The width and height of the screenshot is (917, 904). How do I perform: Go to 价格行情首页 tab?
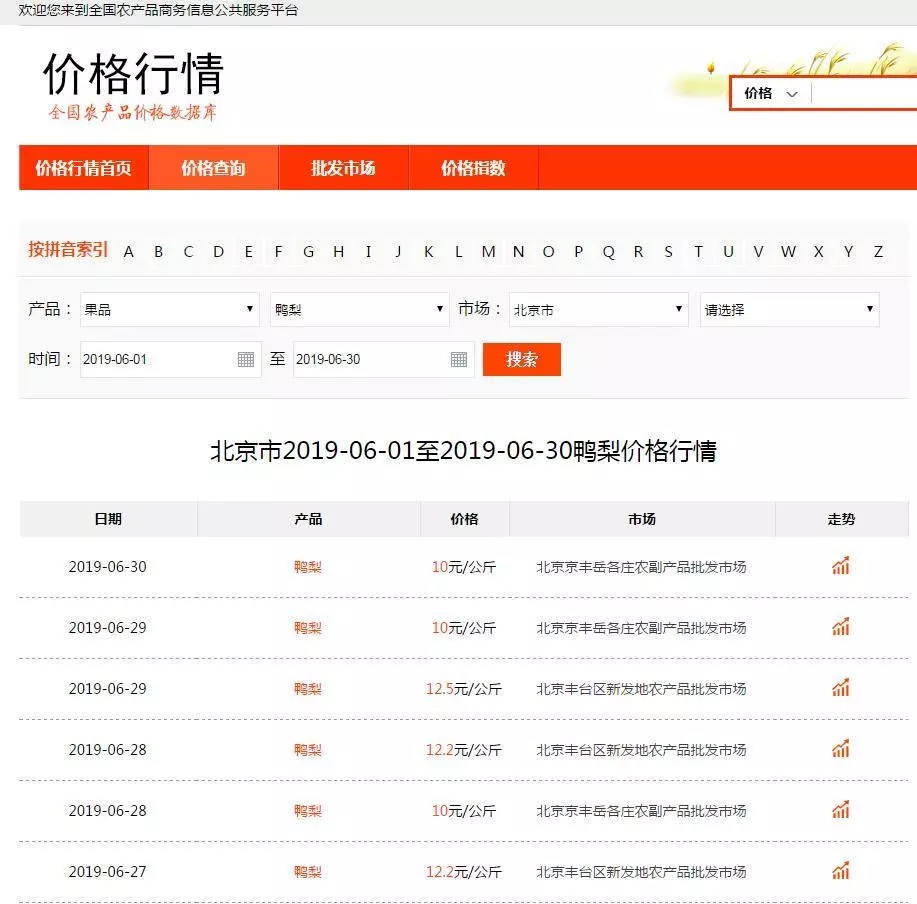point(83,168)
